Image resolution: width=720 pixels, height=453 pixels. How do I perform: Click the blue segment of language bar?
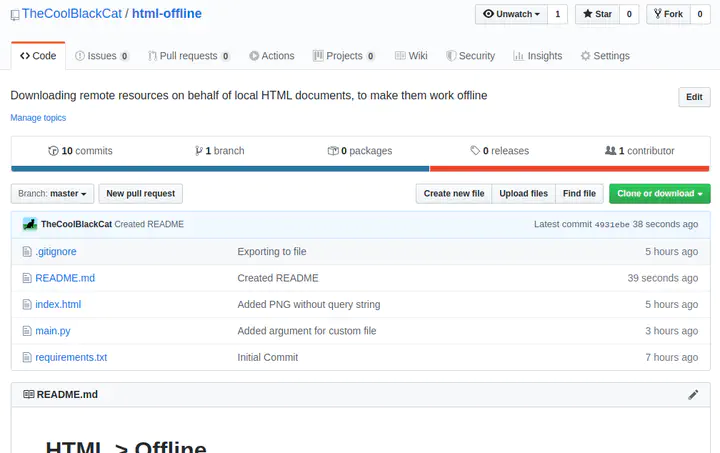(220, 169)
